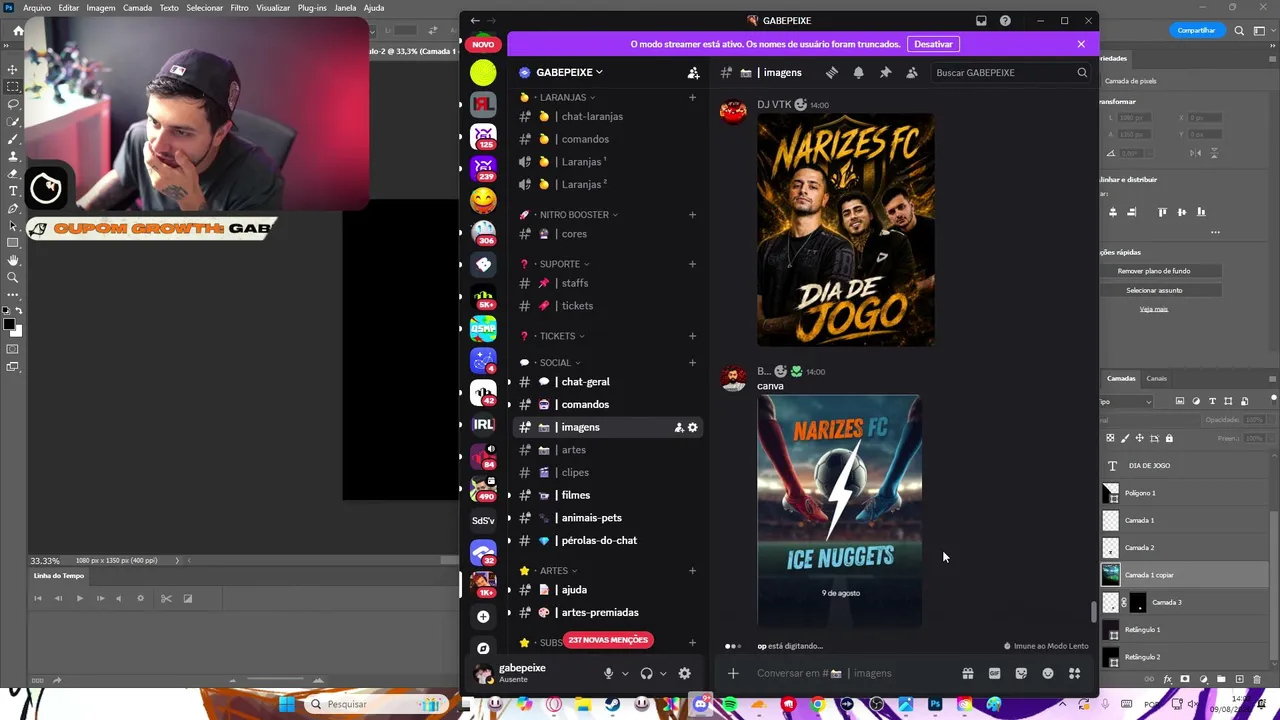Switch to Canais tab in Photoshop
This screenshot has height=720, width=1280.
(1156, 378)
